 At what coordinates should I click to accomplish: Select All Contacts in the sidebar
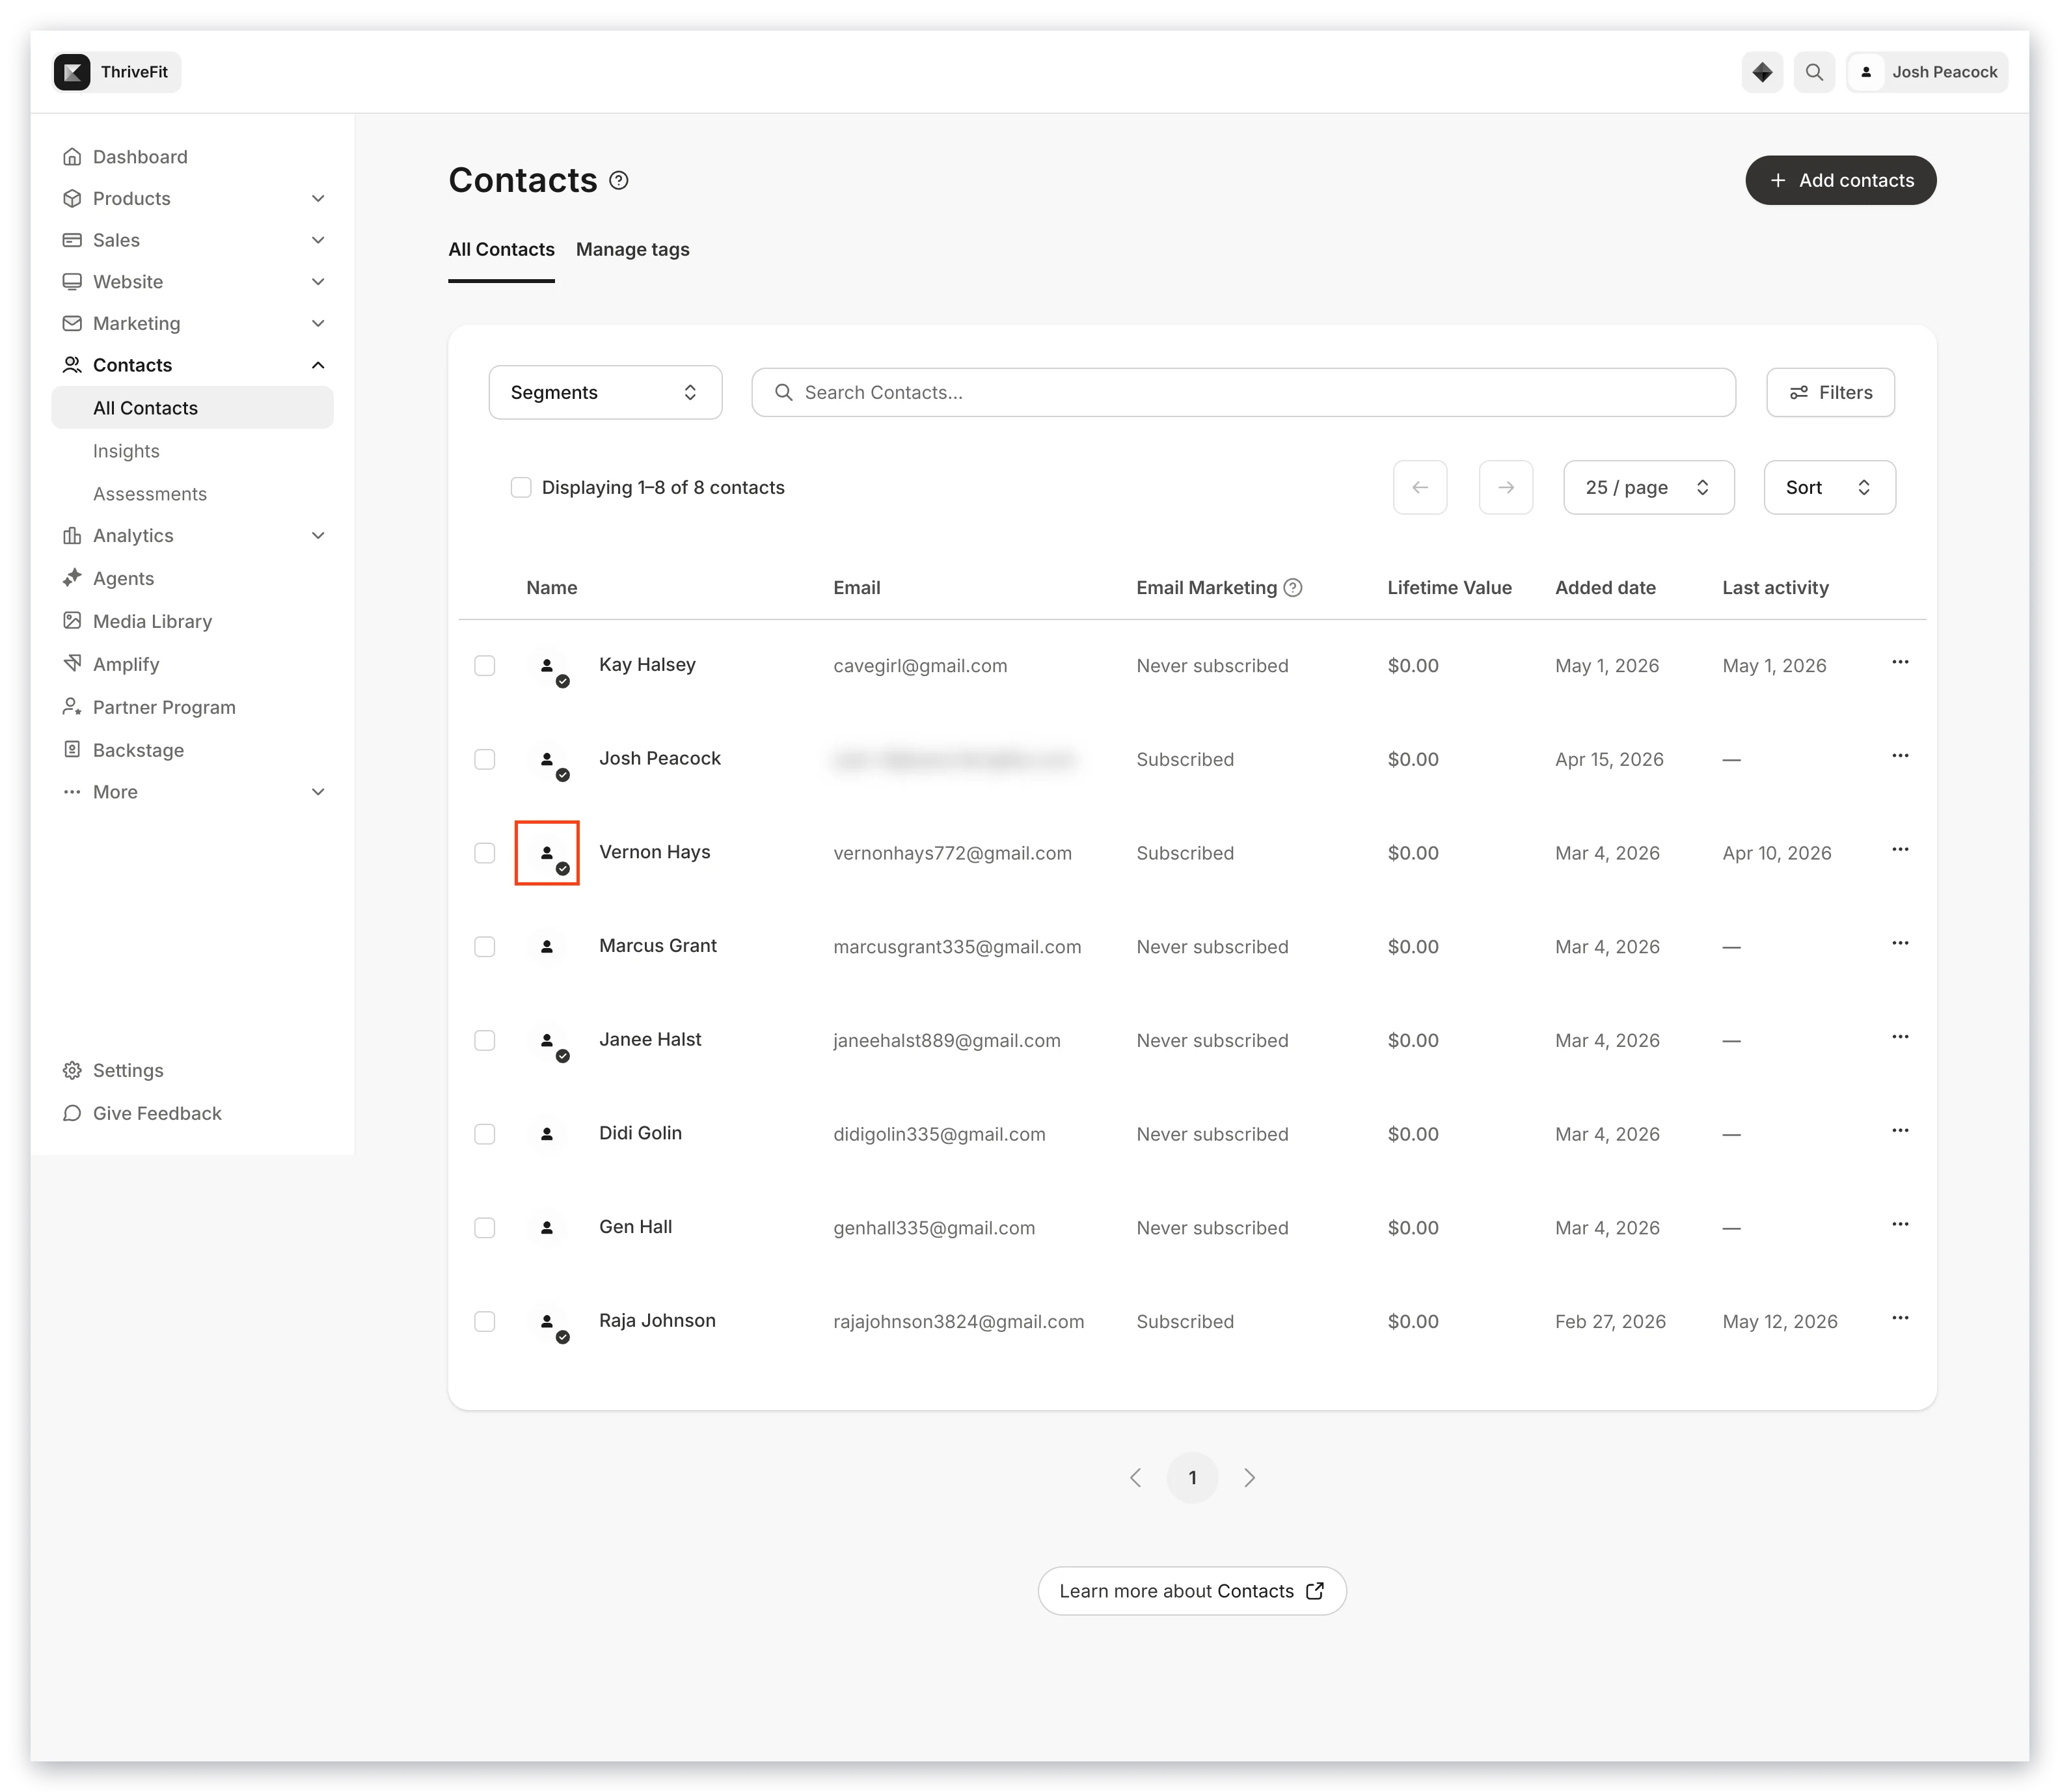(x=192, y=408)
